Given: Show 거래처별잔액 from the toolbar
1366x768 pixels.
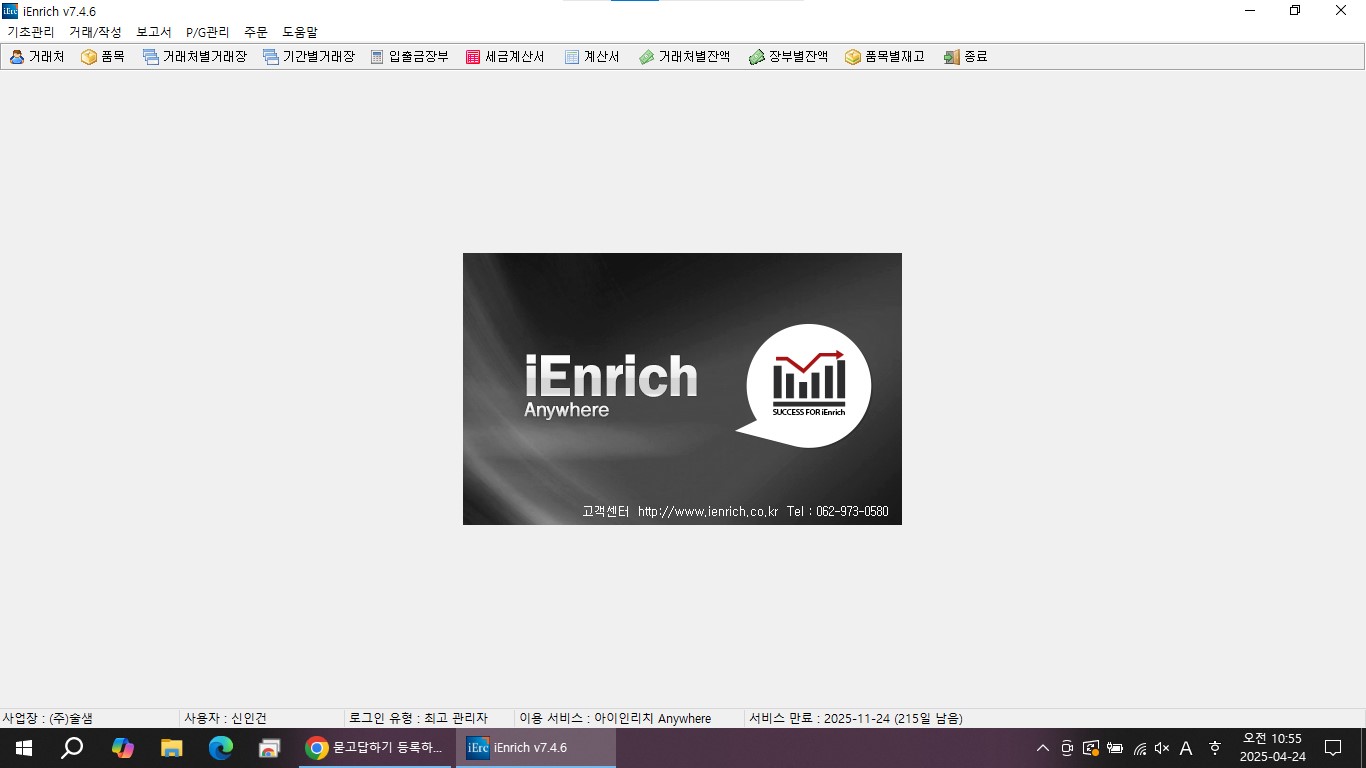Looking at the screenshot, I should pos(647,57).
